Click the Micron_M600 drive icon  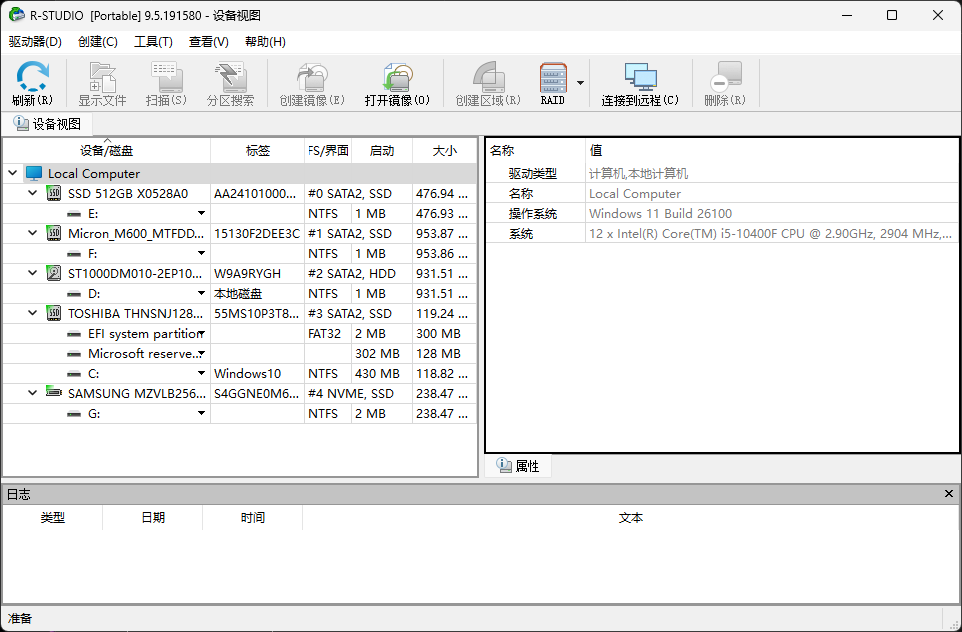click(x=54, y=234)
